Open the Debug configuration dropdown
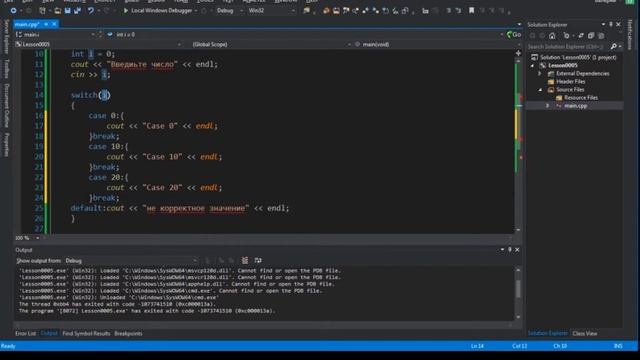 (229, 11)
